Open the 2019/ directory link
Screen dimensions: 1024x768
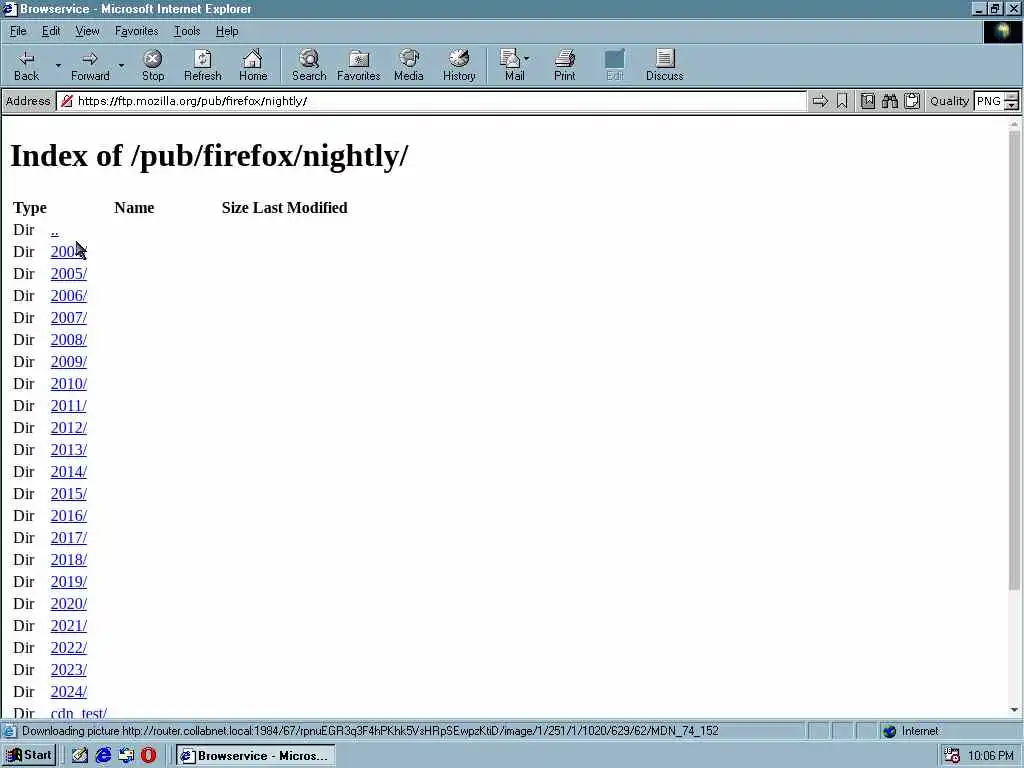pyautogui.click(x=69, y=582)
